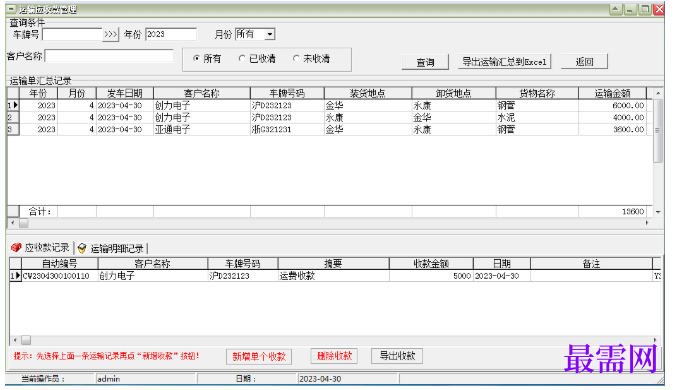This screenshot has height=390, width=676.
Task: Focus the 车牌号 input field
Action: (72, 34)
